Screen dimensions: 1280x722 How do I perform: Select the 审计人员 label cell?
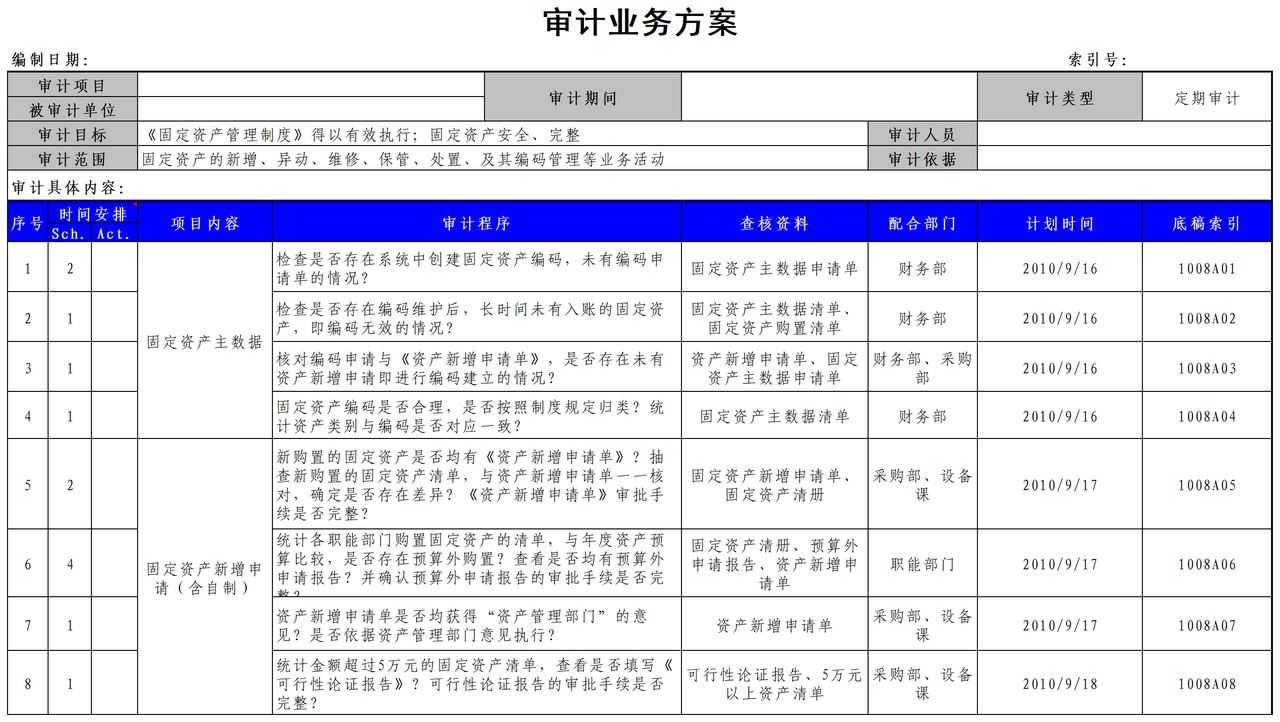[x=922, y=134]
